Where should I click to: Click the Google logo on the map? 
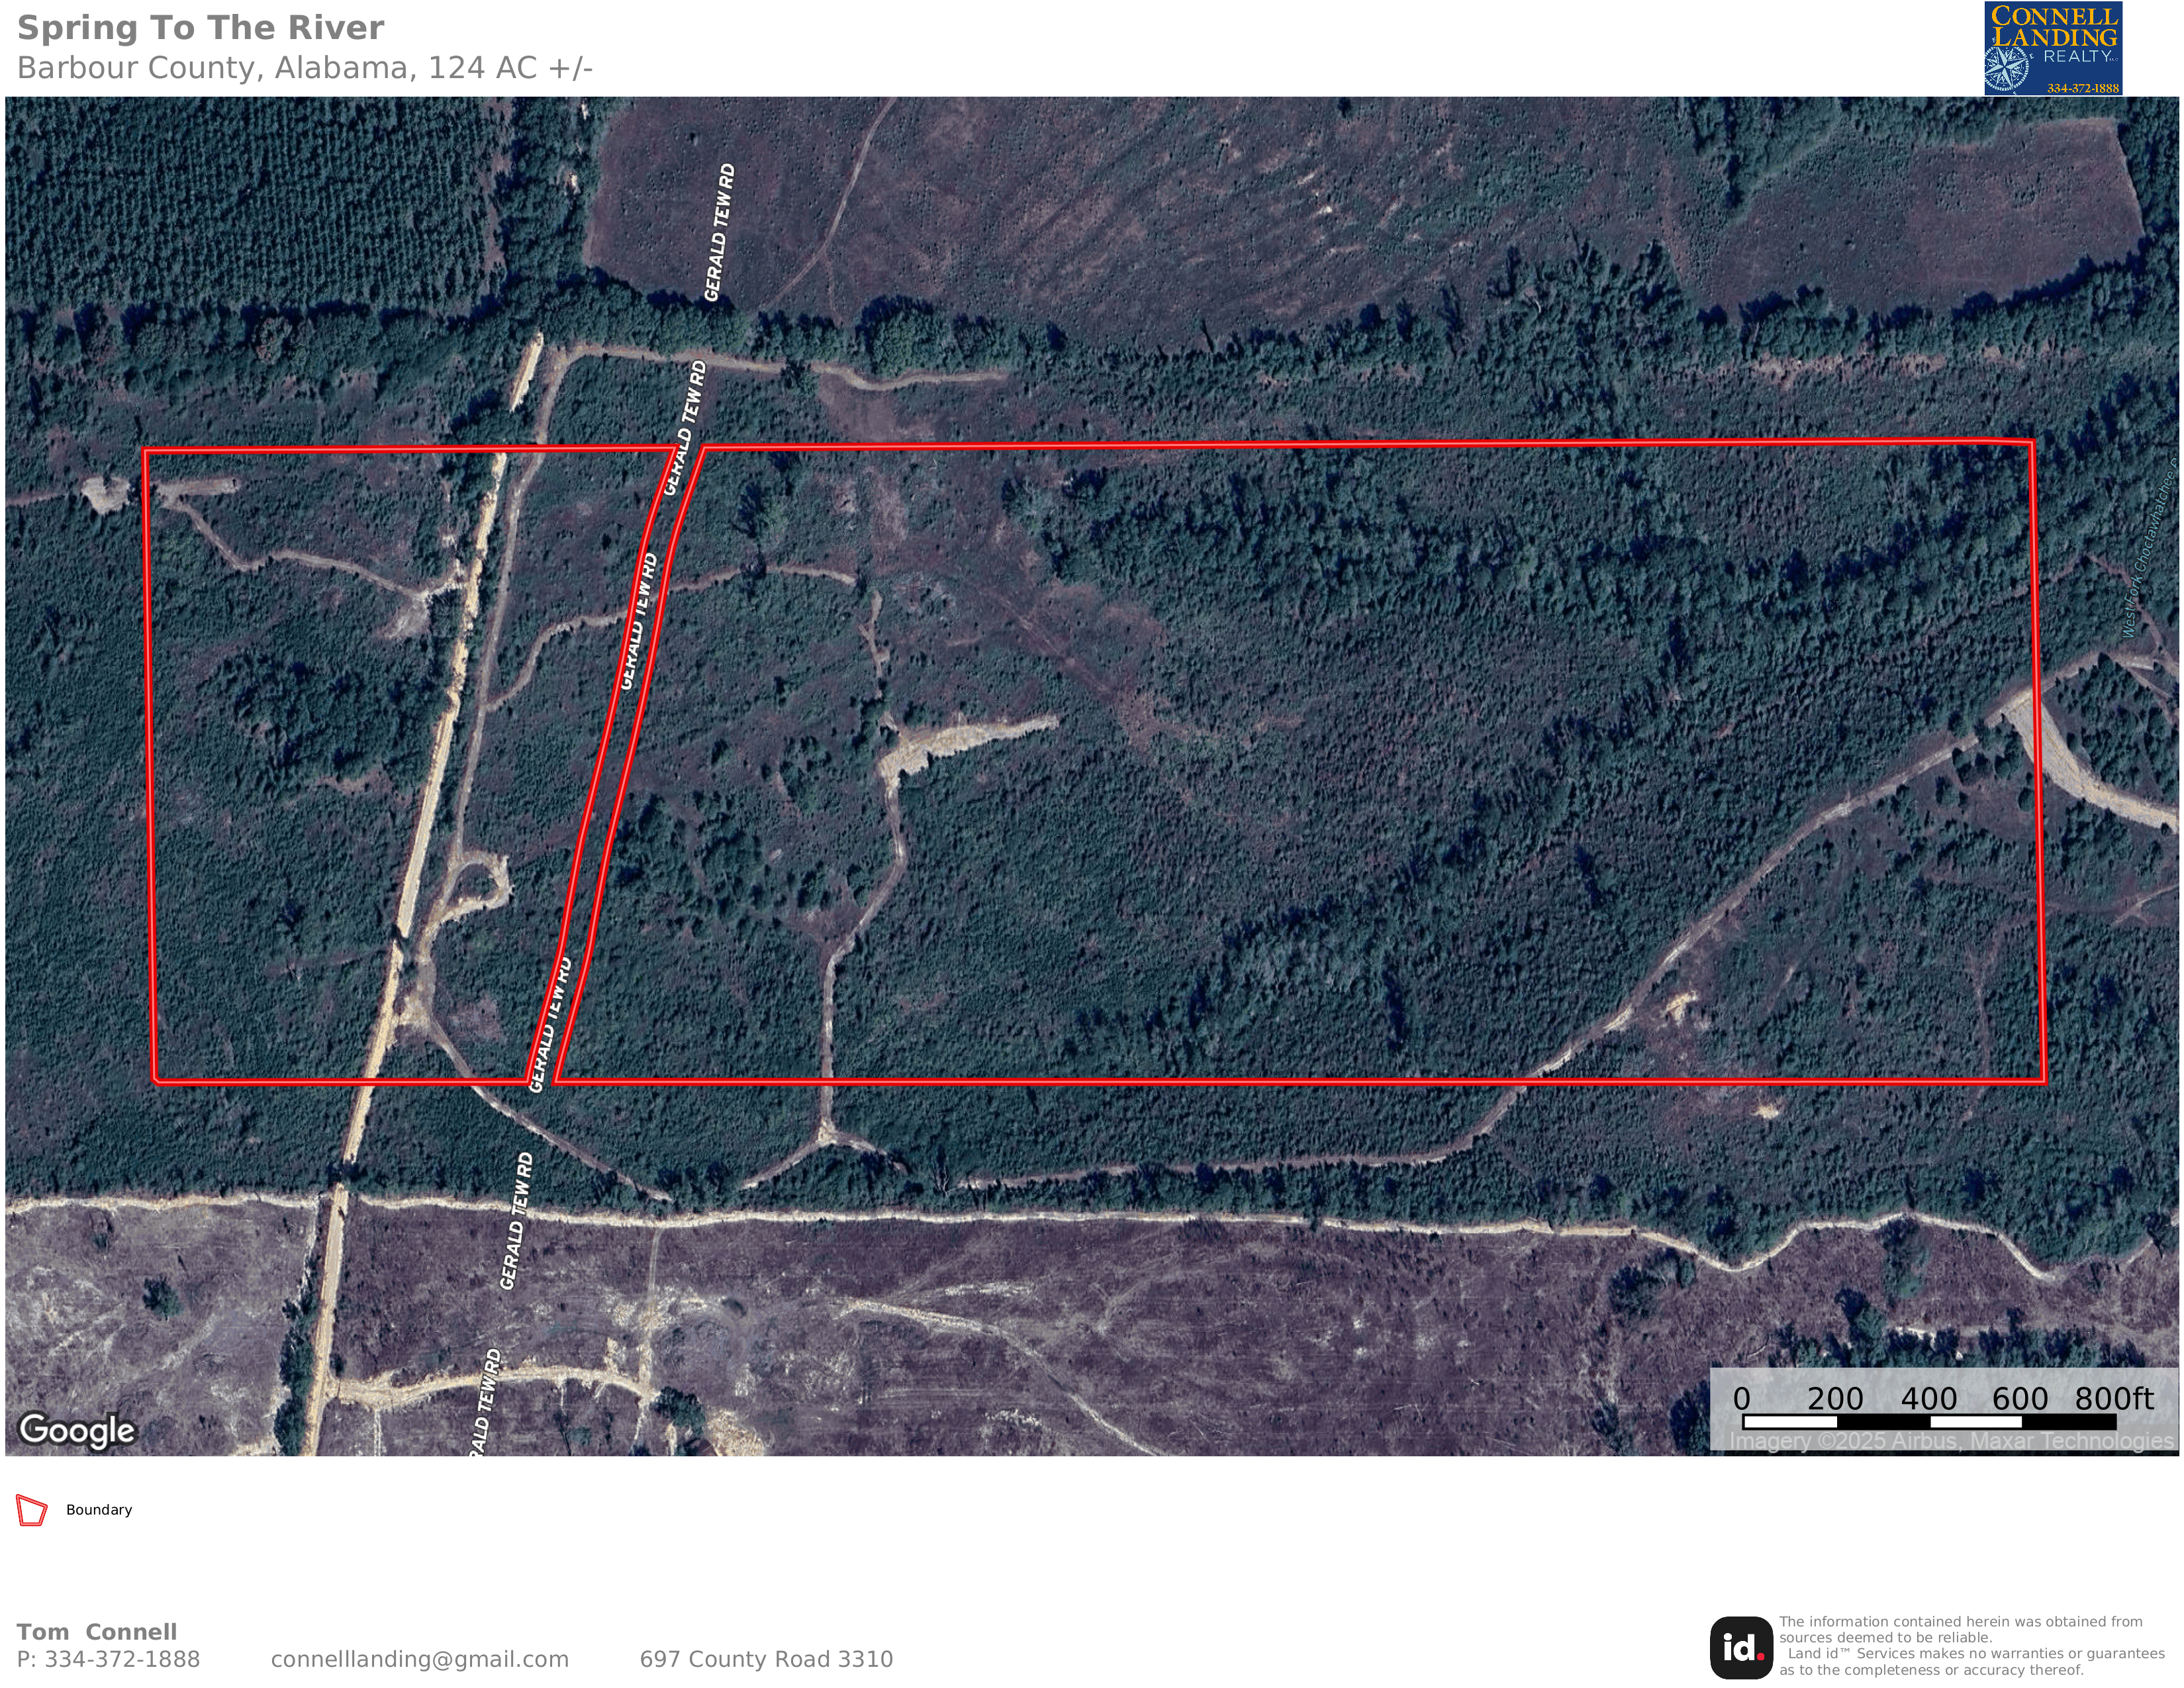(x=77, y=1430)
